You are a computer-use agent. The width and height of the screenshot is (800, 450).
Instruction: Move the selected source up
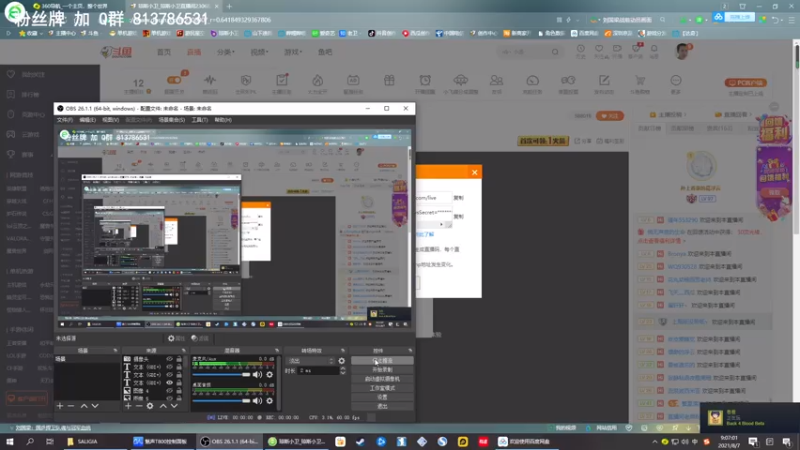[x=163, y=406]
